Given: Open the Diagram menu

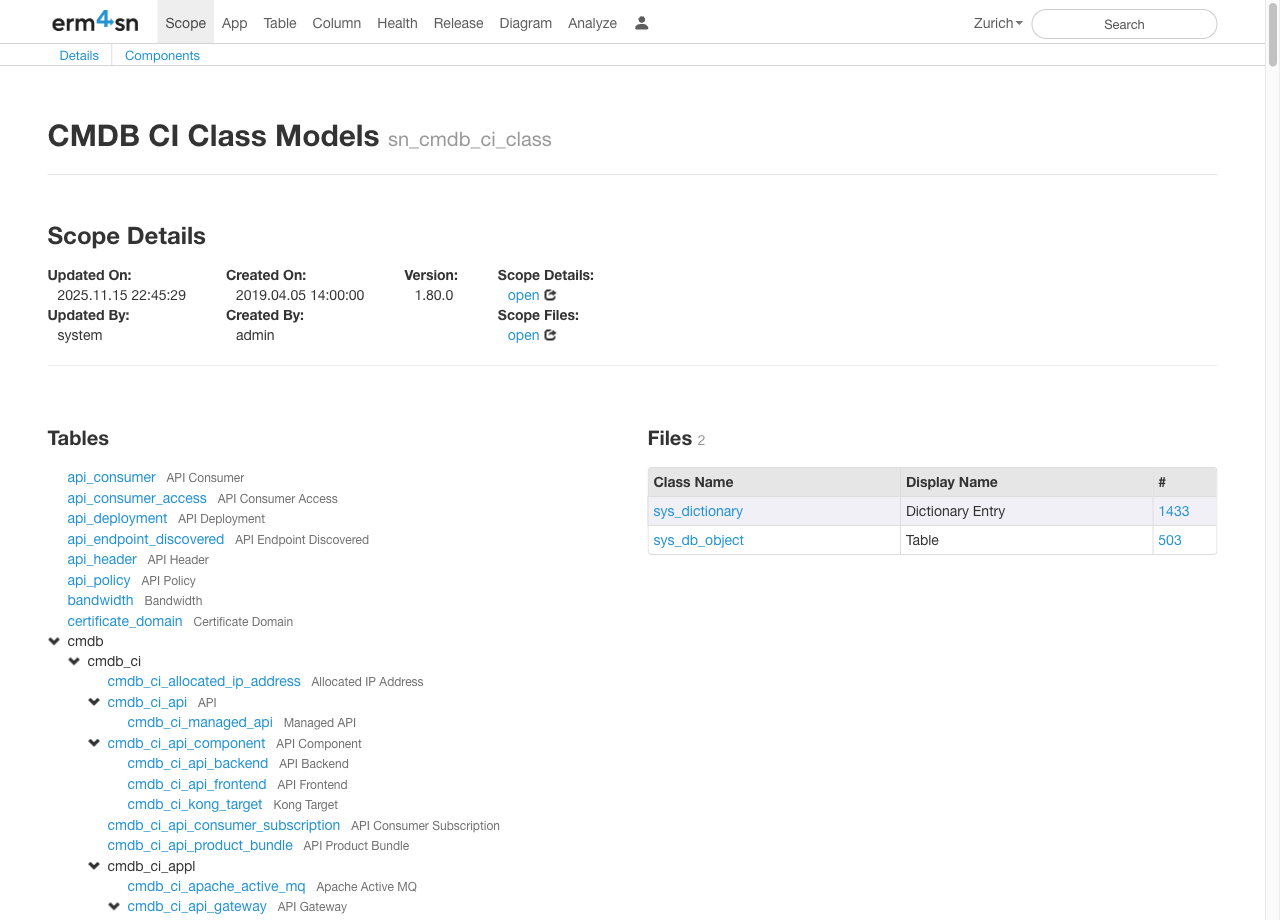Looking at the screenshot, I should 525,23.
